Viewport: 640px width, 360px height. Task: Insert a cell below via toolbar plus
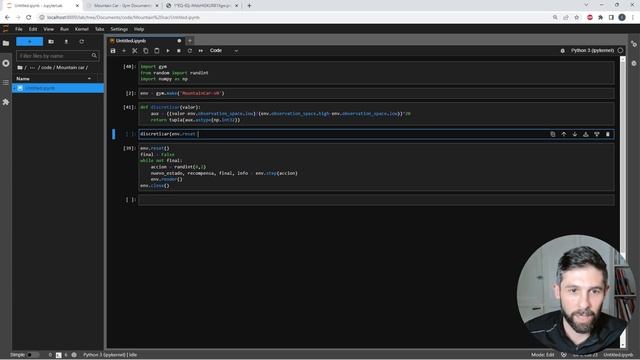[x=124, y=51]
